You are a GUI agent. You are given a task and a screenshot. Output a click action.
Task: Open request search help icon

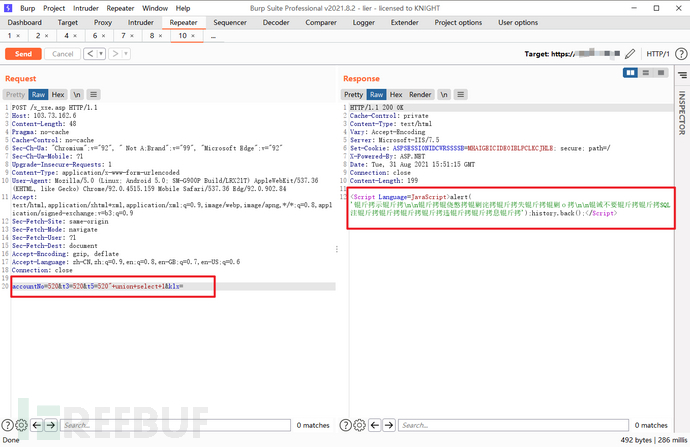pyautogui.click(x=7, y=425)
